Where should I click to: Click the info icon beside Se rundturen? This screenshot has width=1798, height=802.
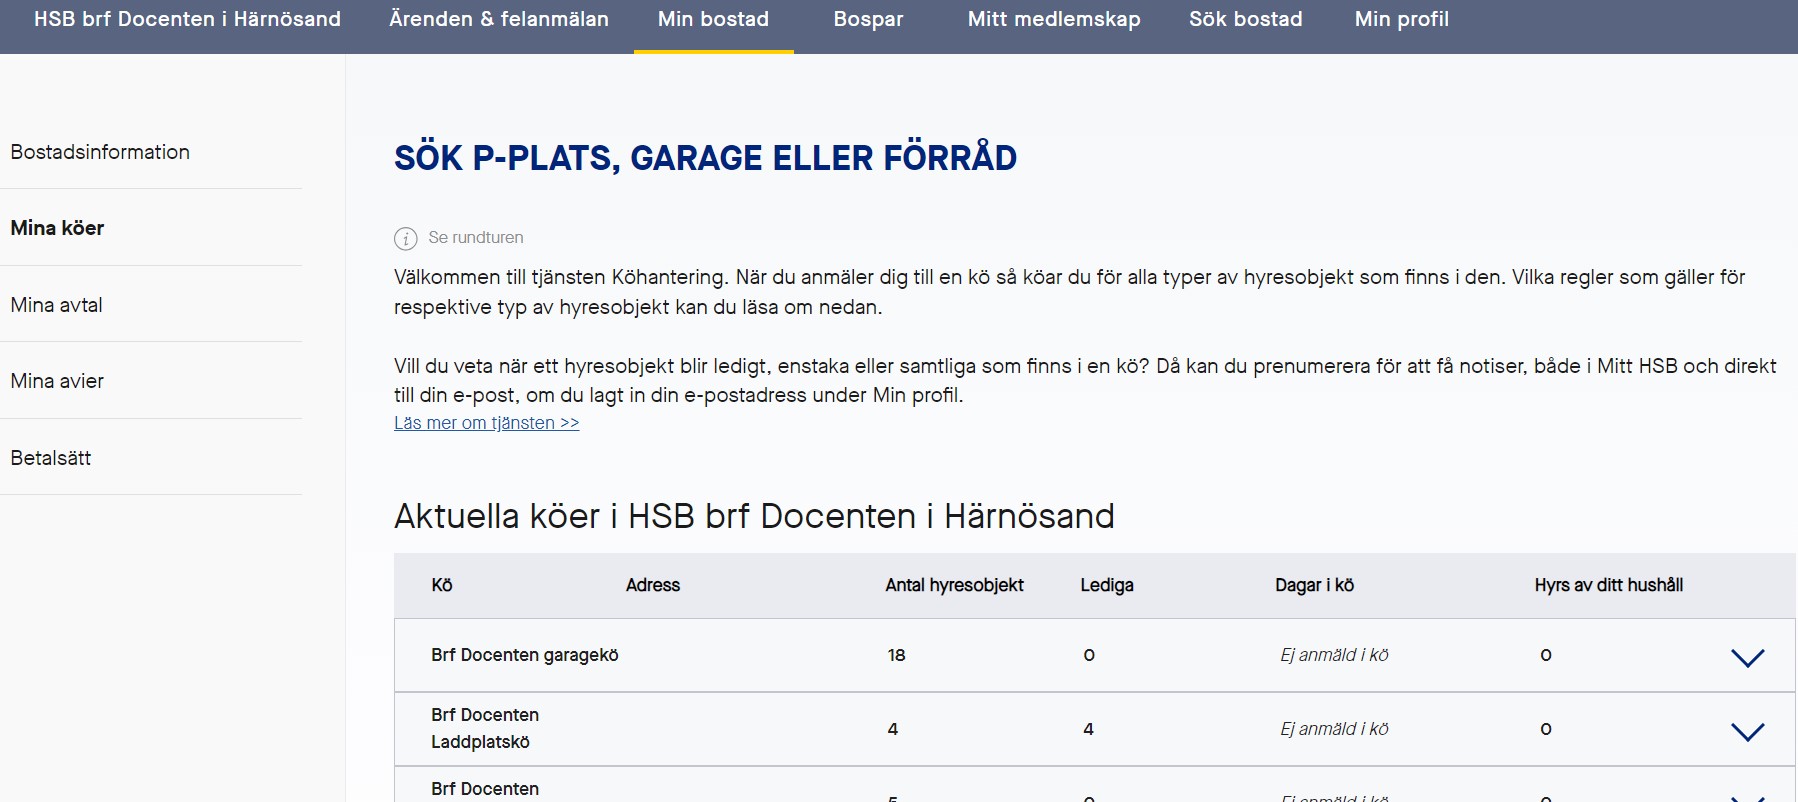tap(405, 238)
